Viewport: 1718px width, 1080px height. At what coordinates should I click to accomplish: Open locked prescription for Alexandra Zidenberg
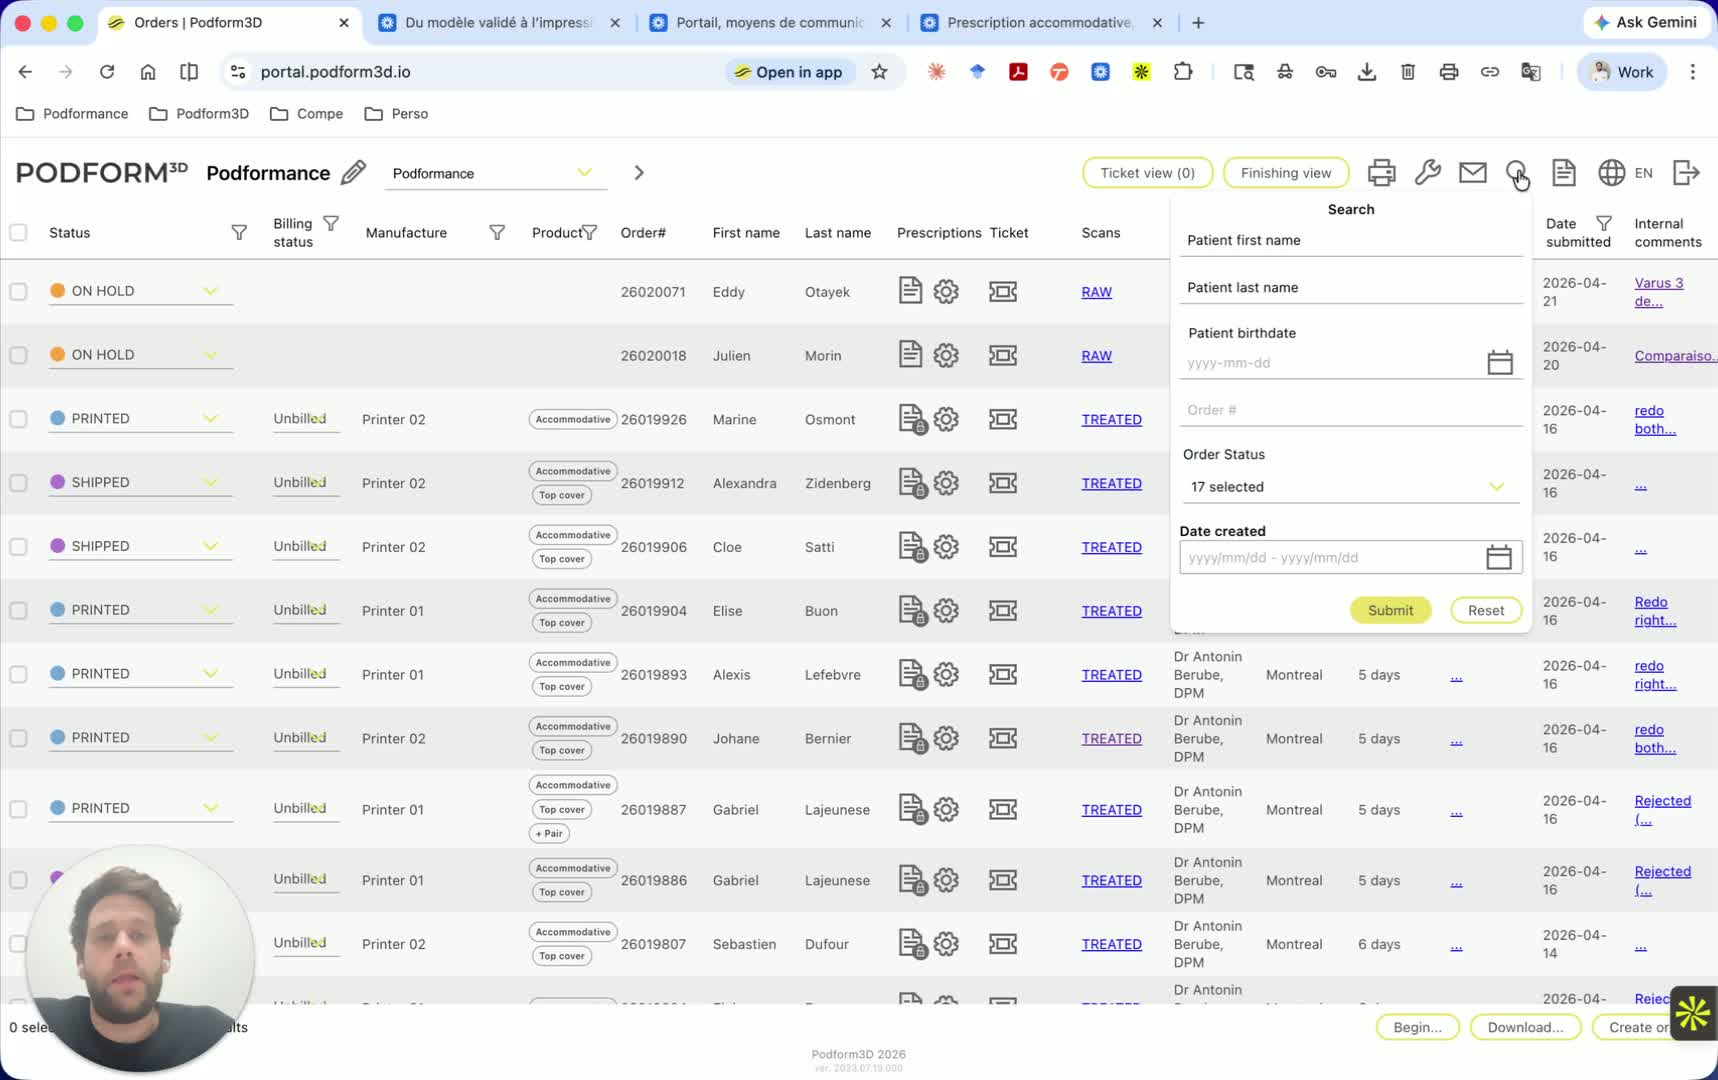[x=912, y=483]
